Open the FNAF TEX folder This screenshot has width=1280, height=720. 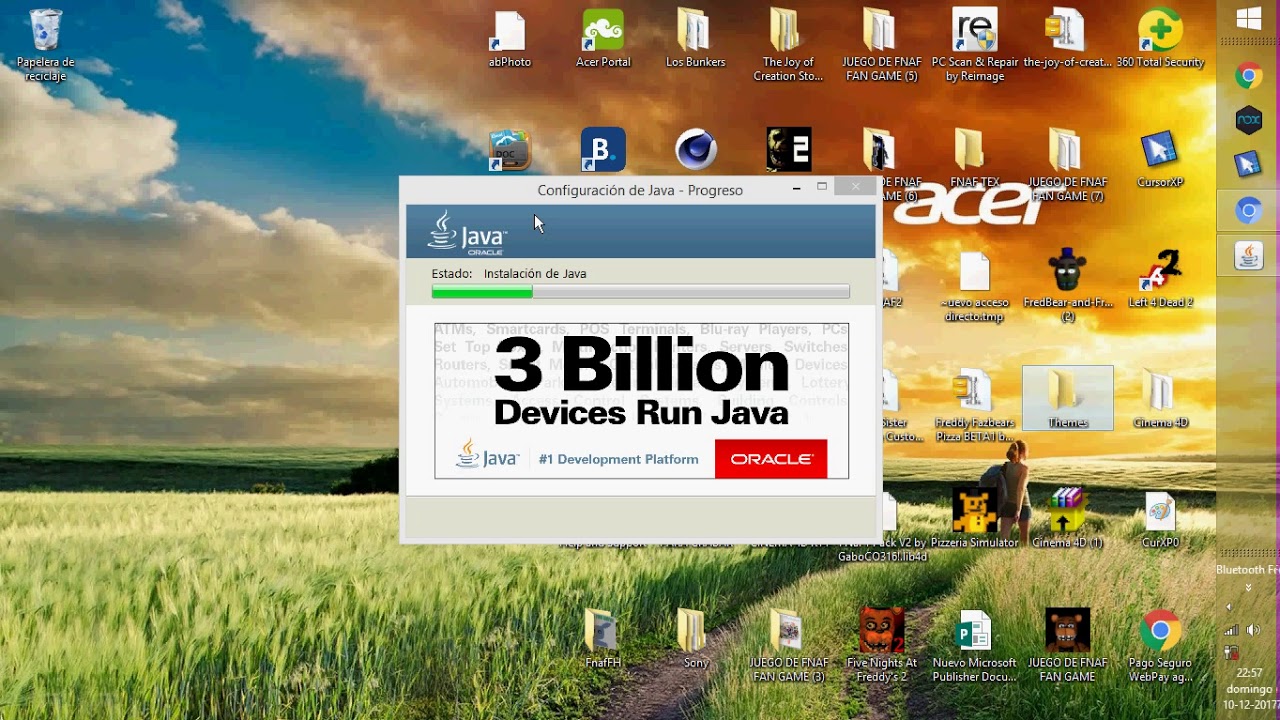click(x=973, y=160)
